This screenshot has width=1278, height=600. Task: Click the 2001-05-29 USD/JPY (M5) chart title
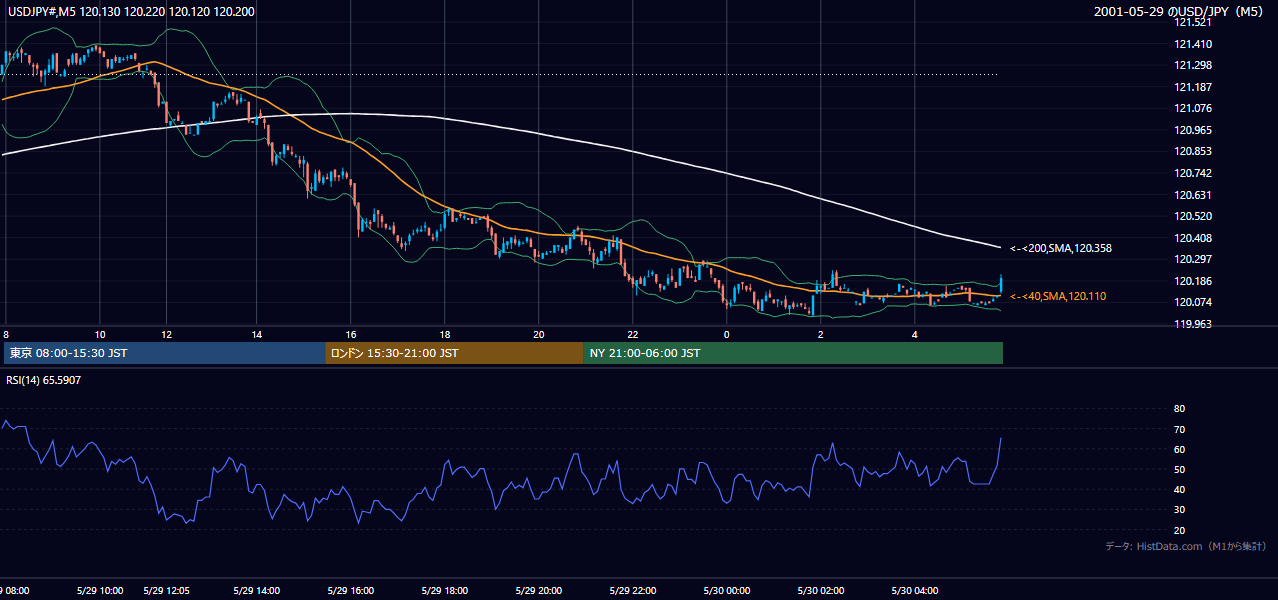tap(1179, 12)
